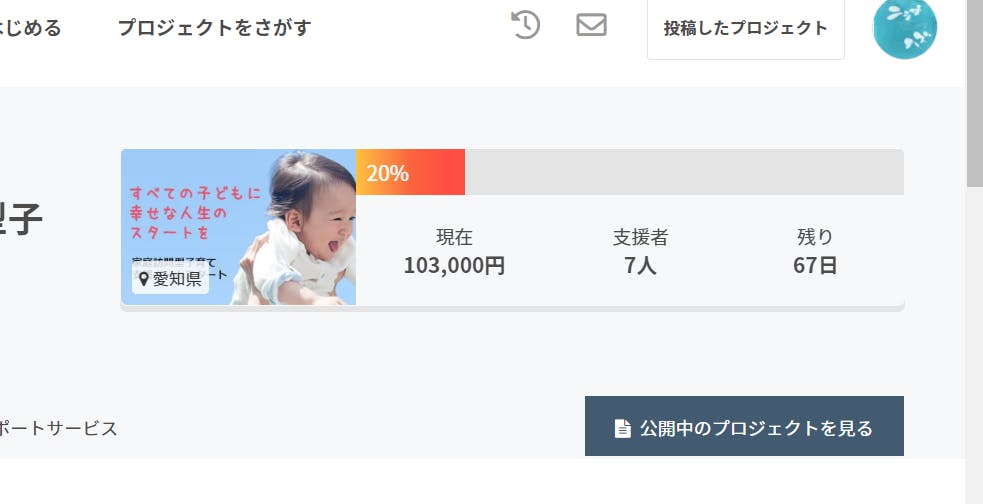Open the browsing history clock icon
Viewport: 983px width, 504px height.
(525, 25)
